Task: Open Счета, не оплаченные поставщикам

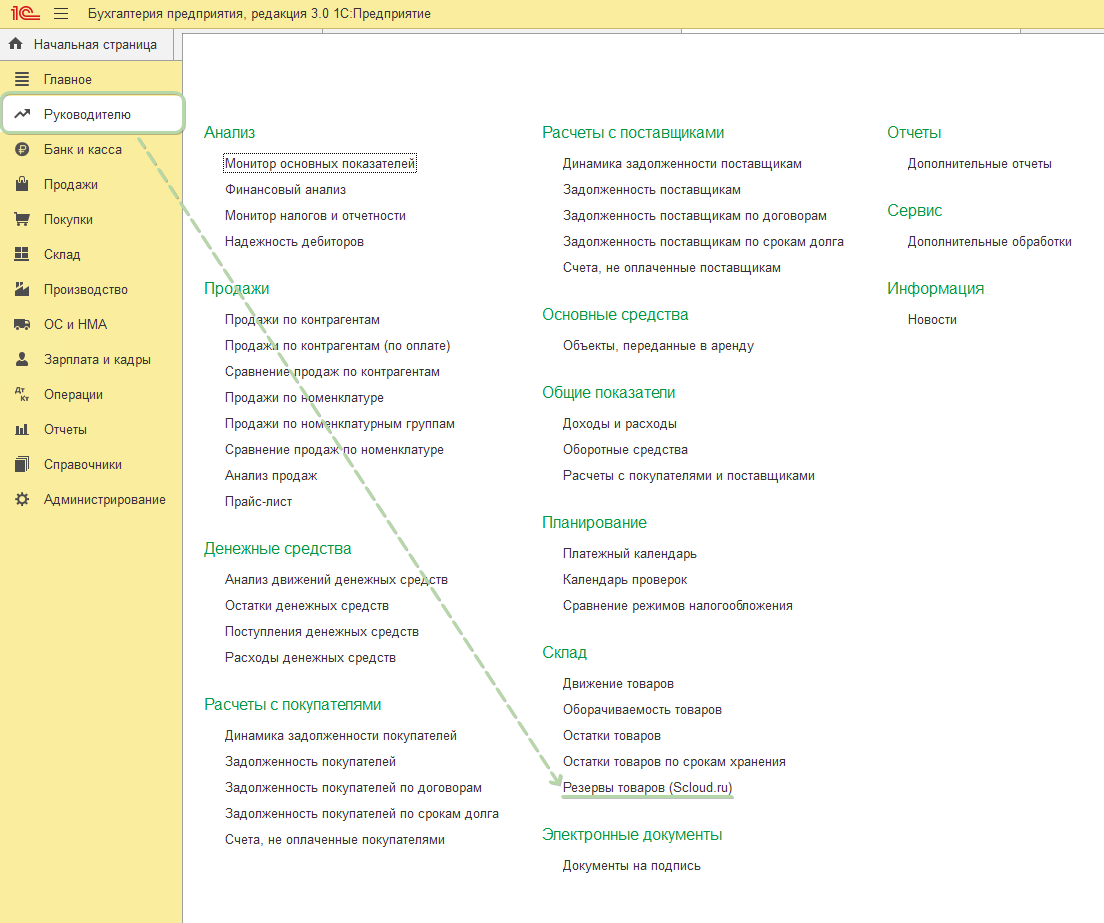Action: pyautogui.click(x=672, y=268)
